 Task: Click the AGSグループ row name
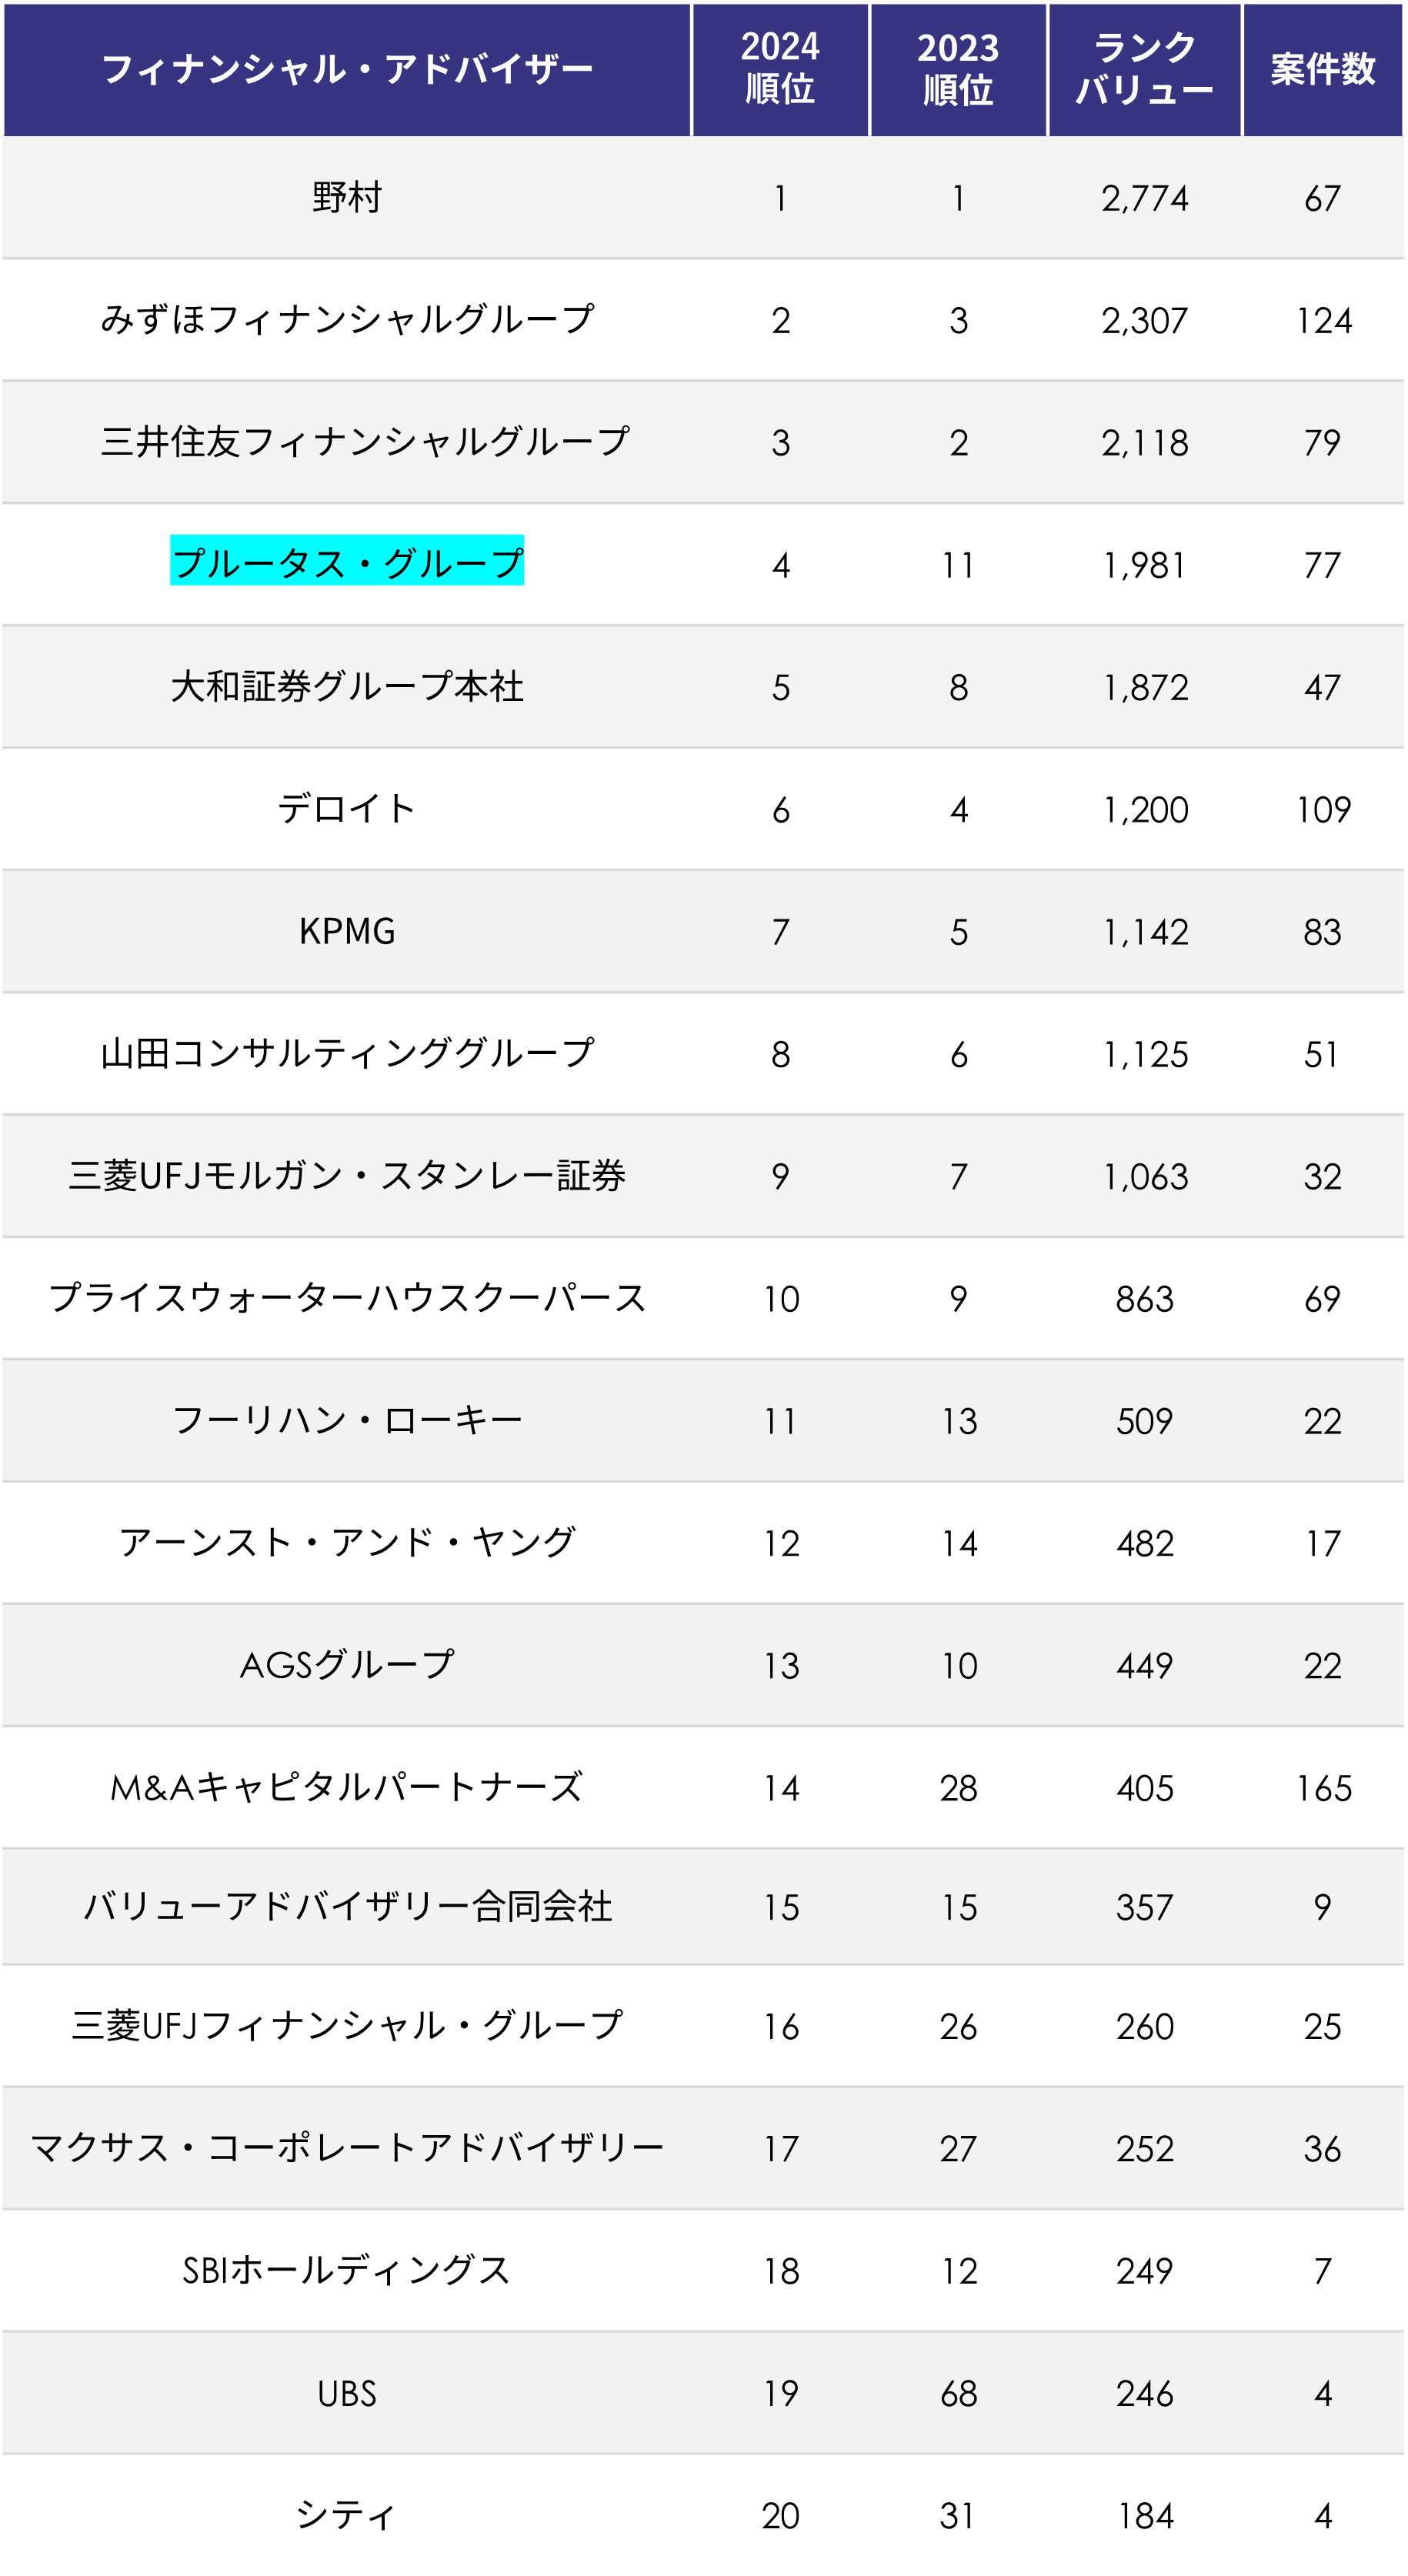coord(347,1664)
